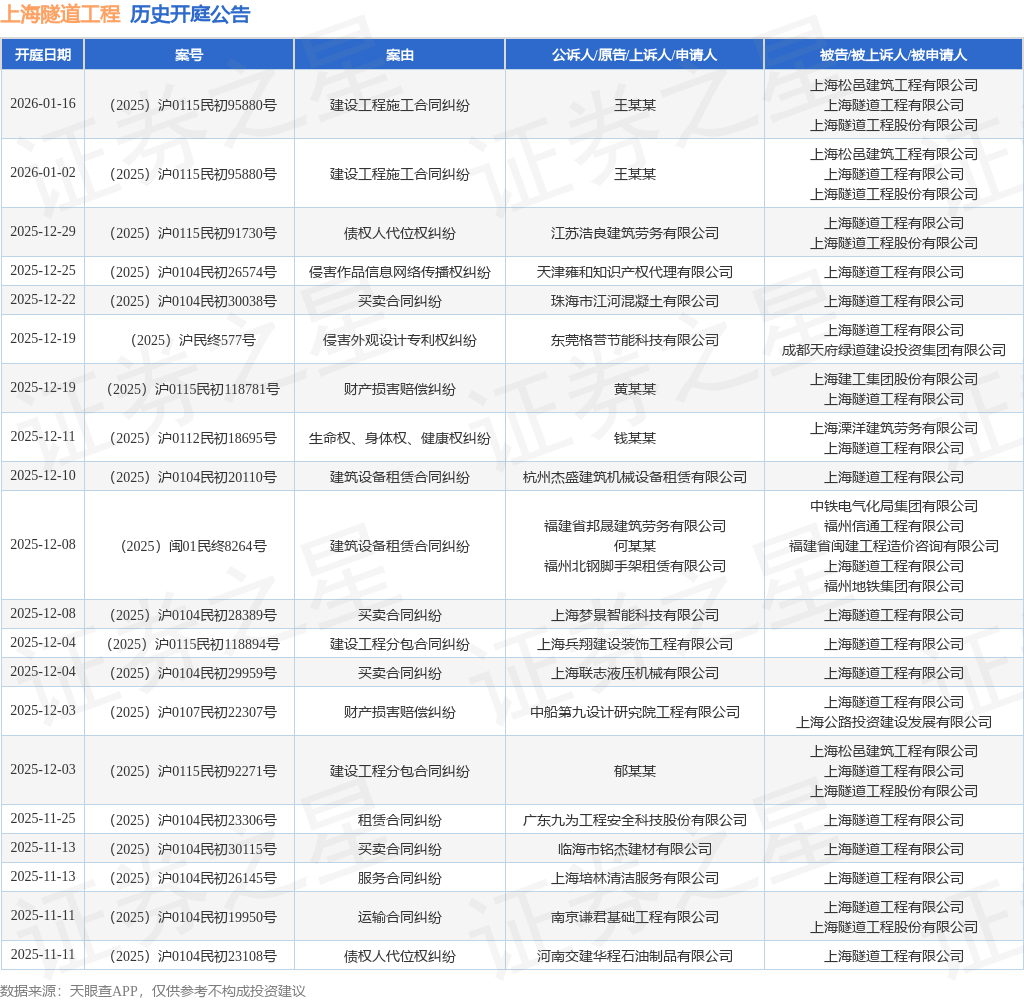This screenshot has height=1000, width=1024.
Task: Click plaintiff 珠海市江河混凝土有限公司
Action: click(634, 301)
